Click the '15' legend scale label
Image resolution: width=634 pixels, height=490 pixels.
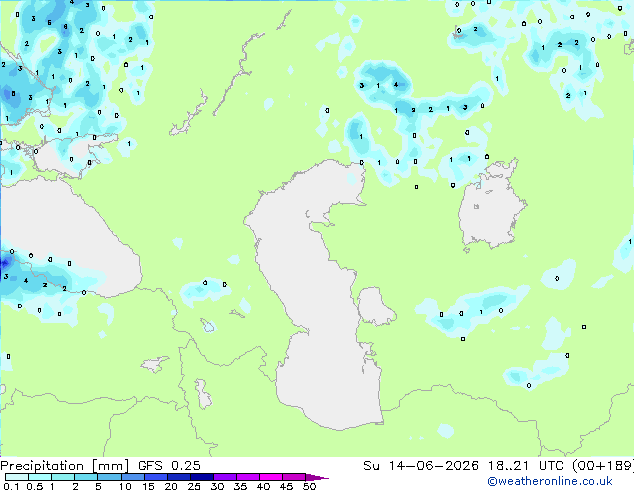tap(148, 486)
